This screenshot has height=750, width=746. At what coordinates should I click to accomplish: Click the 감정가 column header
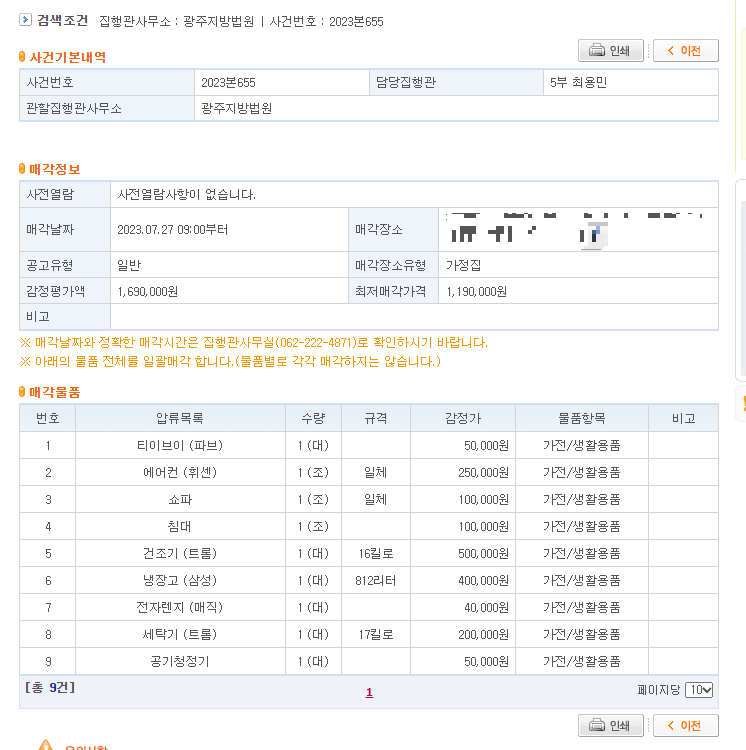coord(463,418)
